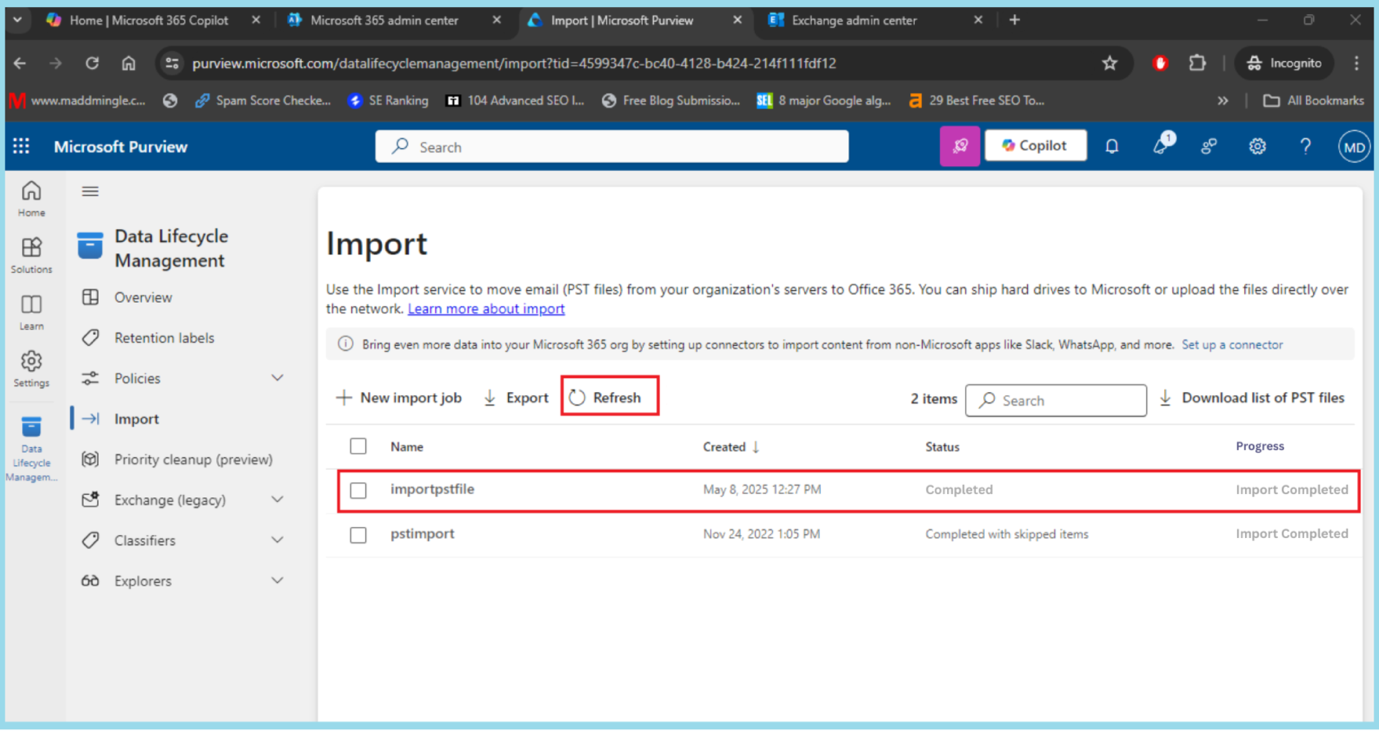1379x731 pixels.
Task: Click New import job
Action: [398, 398]
